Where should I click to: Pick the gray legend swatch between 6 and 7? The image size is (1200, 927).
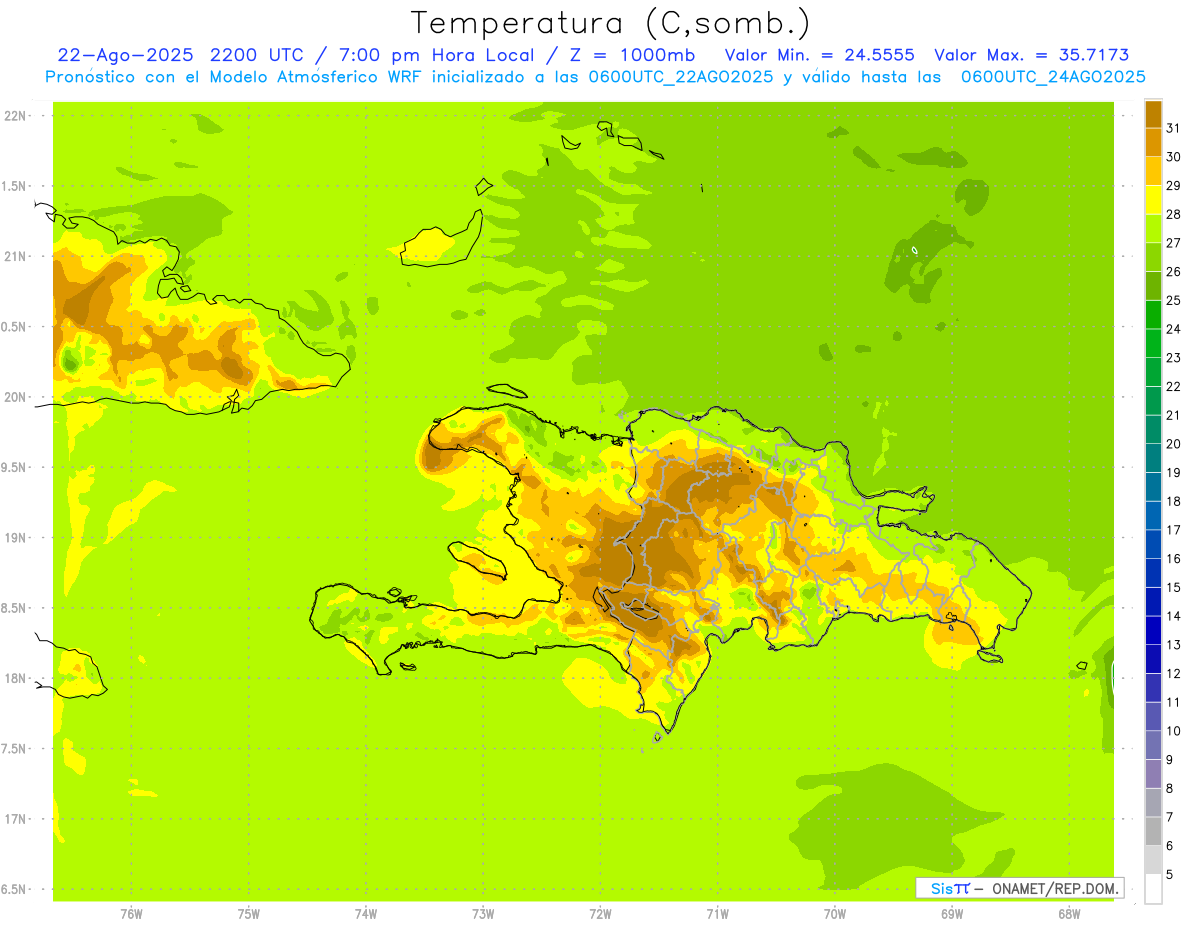(x=1153, y=830)
